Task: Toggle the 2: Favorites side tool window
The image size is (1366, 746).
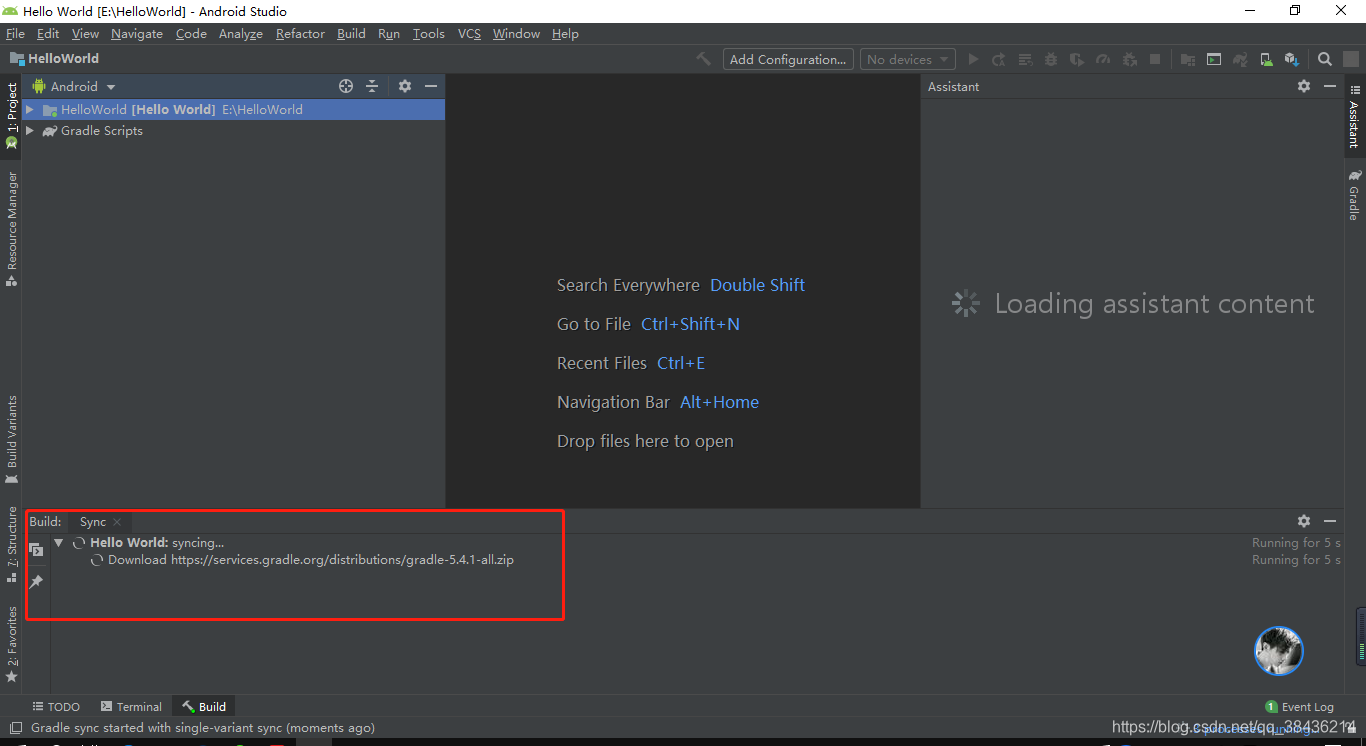Action: click(12, 643)
